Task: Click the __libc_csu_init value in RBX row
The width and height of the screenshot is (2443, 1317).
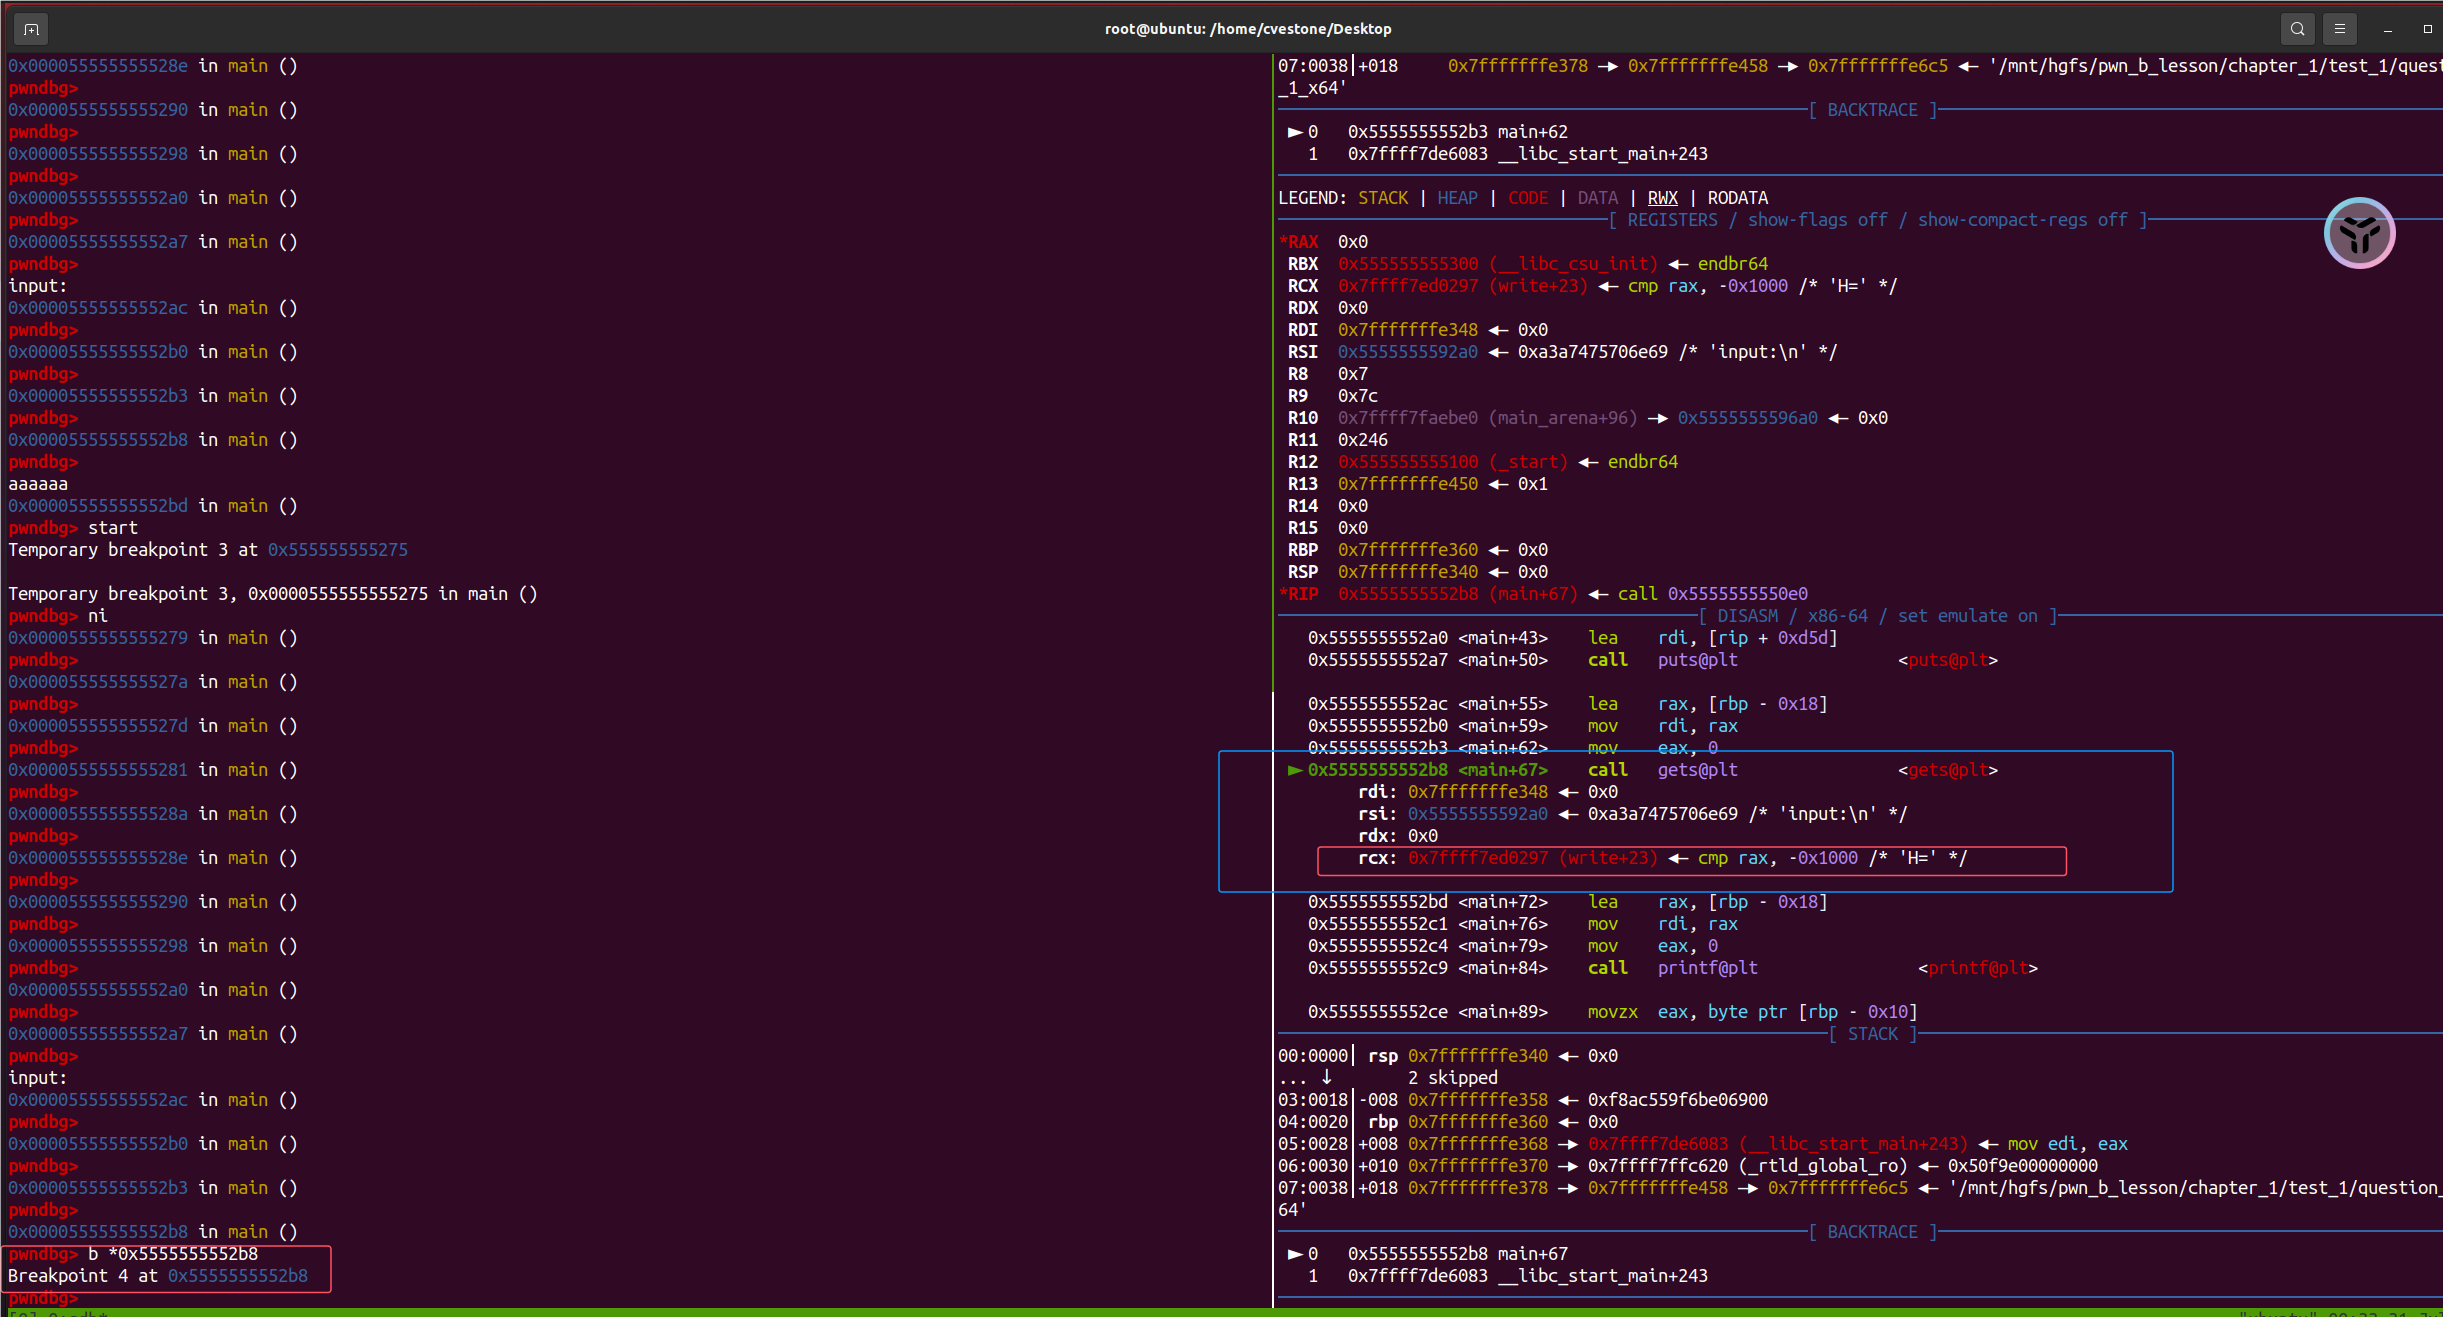Action: click(x=1572, y=264)
